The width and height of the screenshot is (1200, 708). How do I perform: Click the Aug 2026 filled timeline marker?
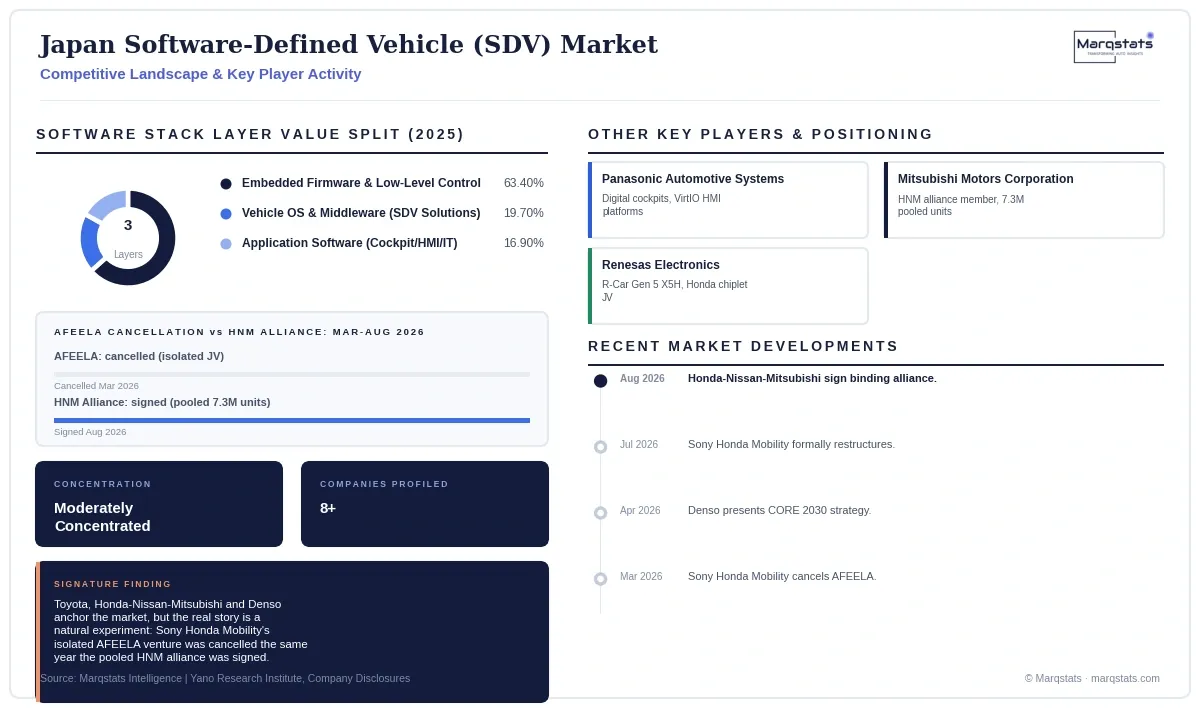600,381
